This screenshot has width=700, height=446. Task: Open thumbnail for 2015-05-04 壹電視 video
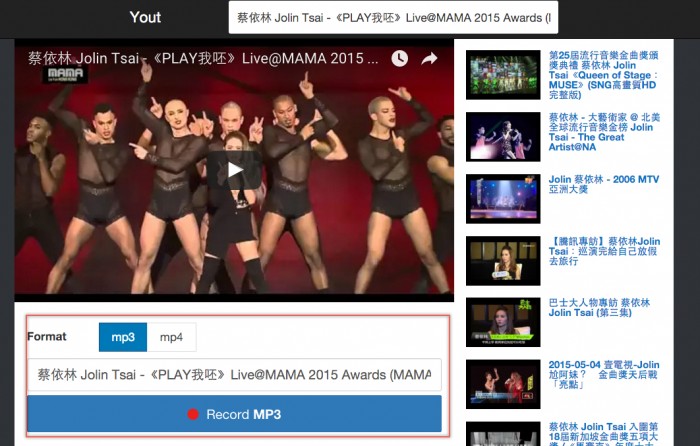tap(503, 384)
